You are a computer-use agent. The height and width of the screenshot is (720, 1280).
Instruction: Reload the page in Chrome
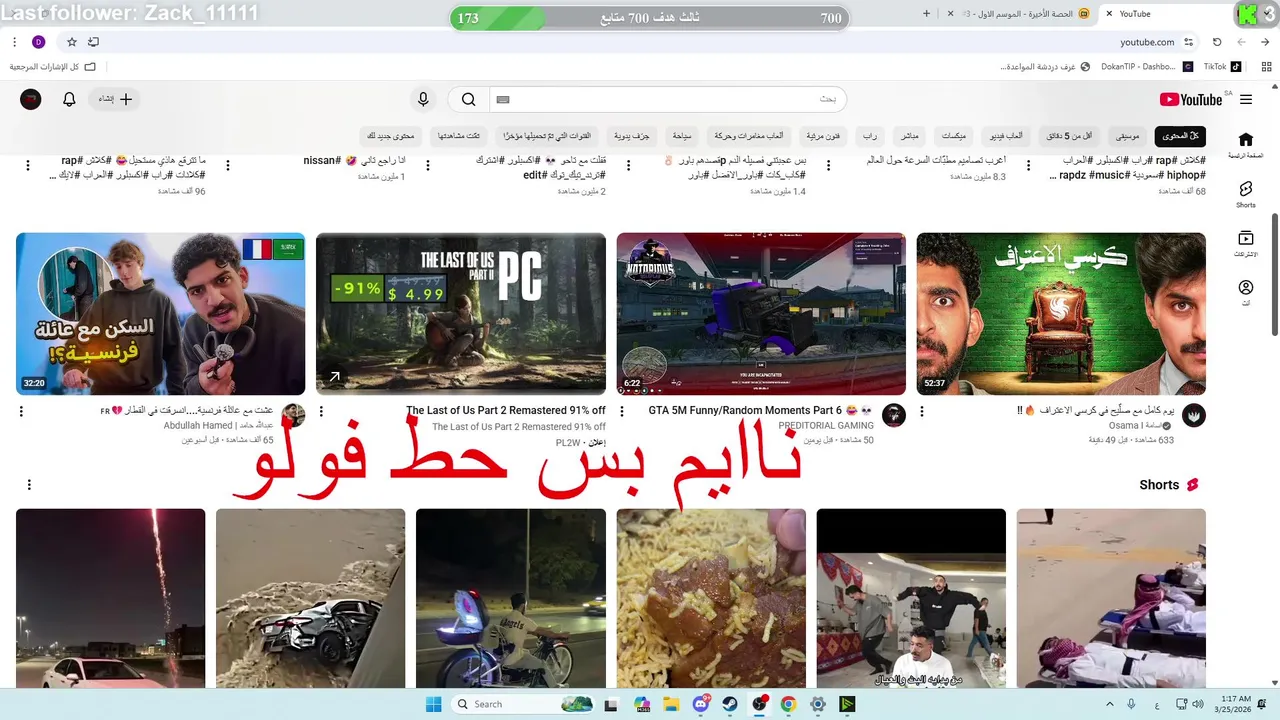(1217, 42)
